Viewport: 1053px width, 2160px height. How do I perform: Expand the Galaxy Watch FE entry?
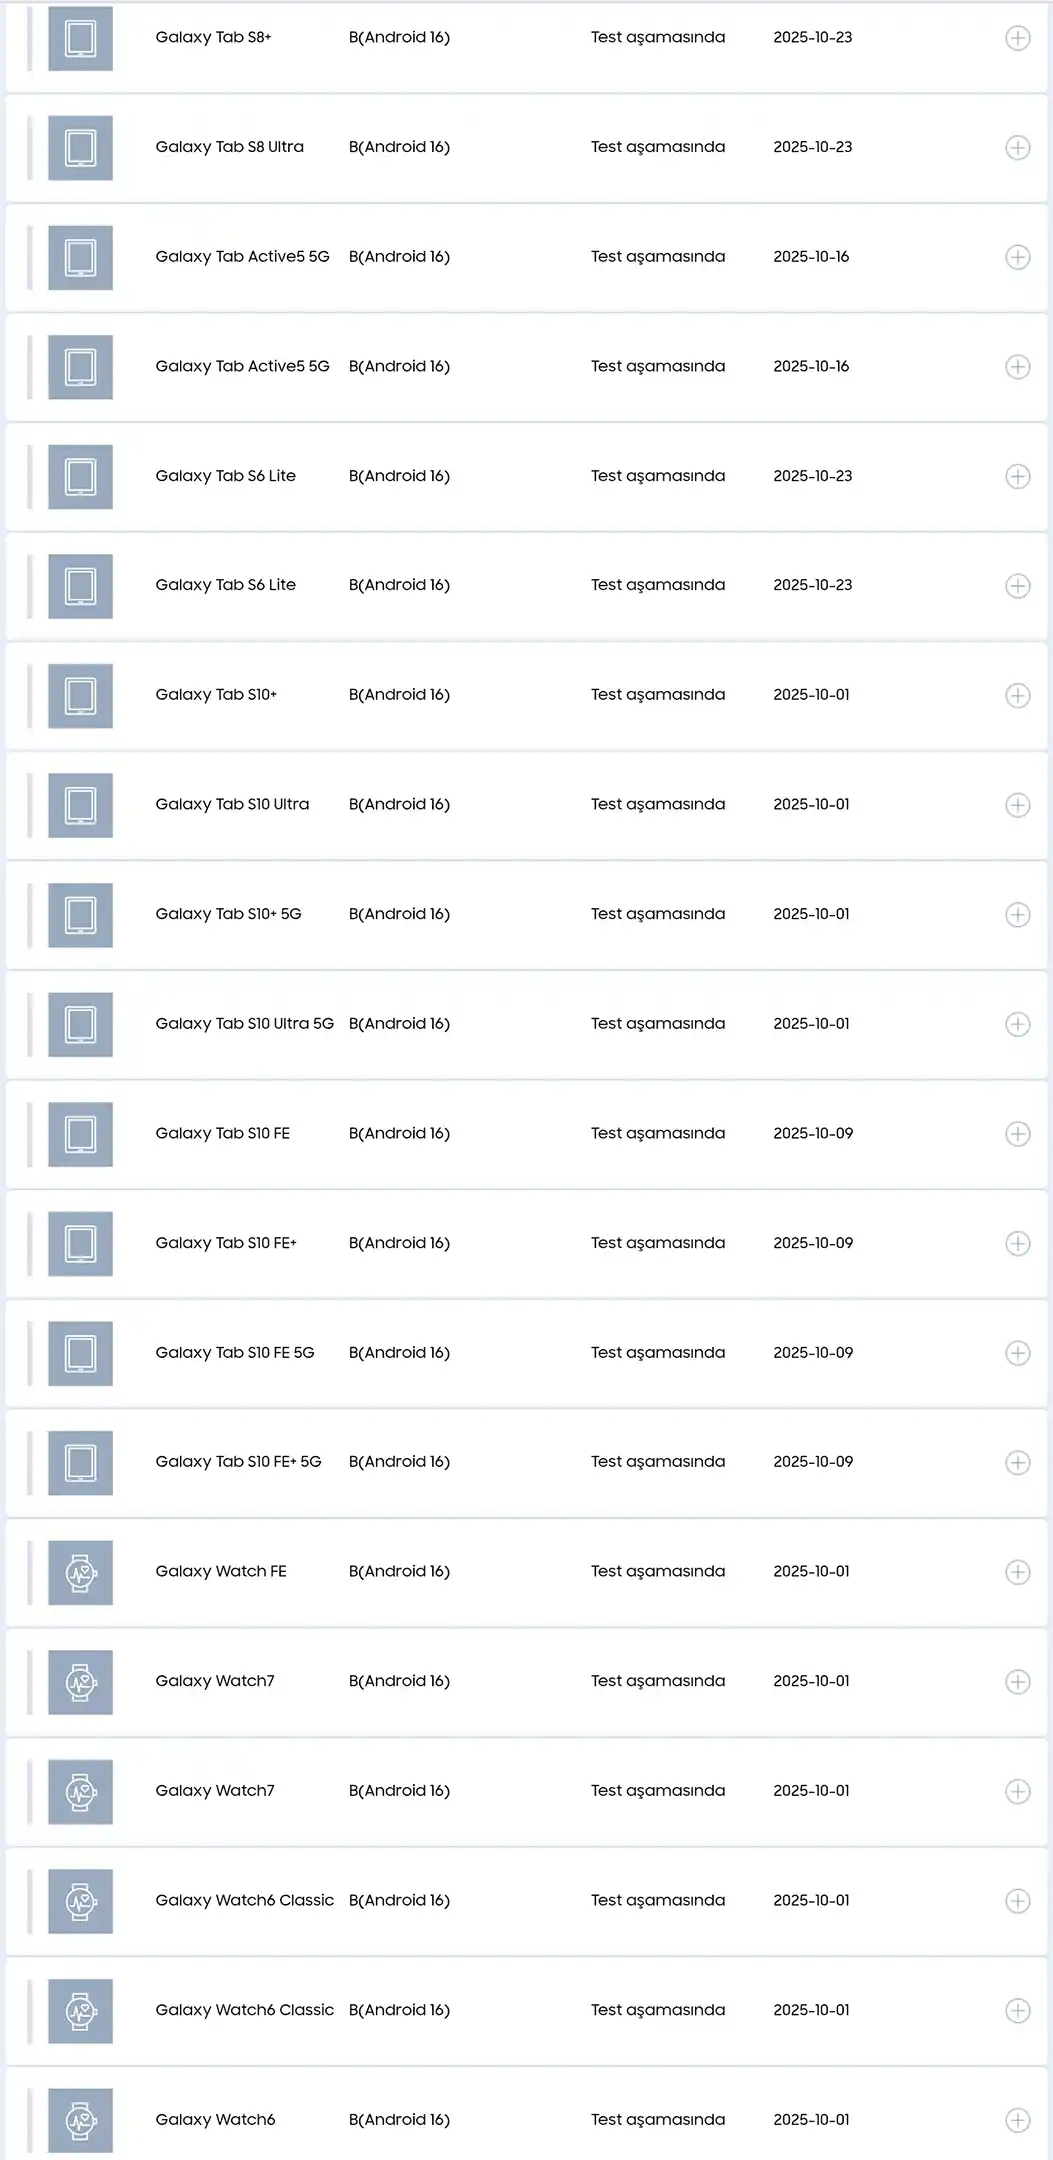click(1017, 1572)
